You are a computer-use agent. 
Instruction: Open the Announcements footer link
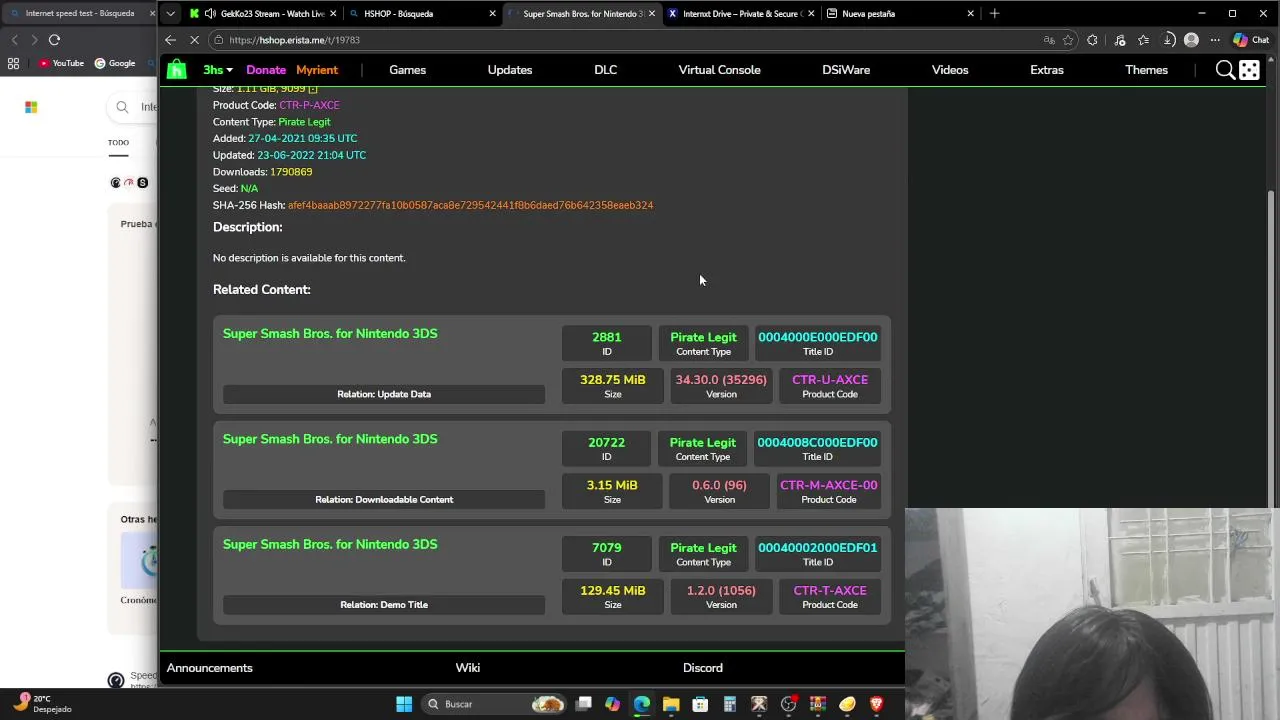click(x=210, y=668)
